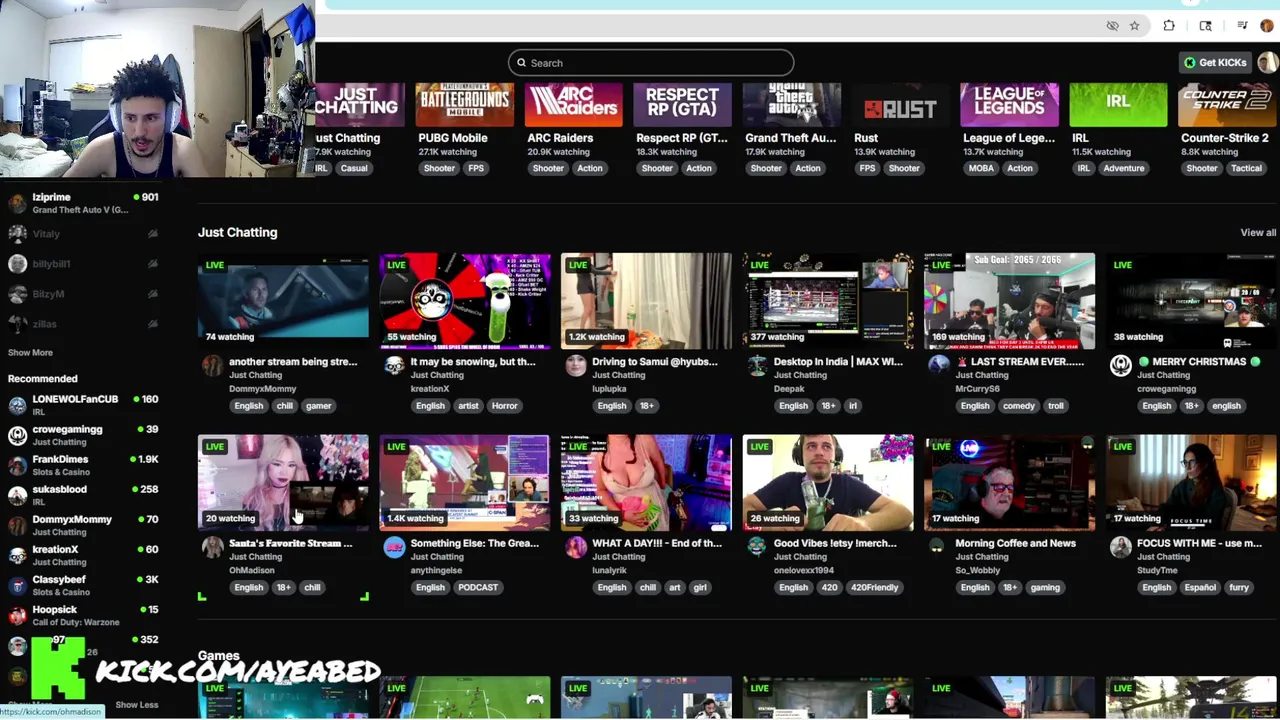
Task: Click the BilzyM offline channel in sidebar
Action: 84,294
